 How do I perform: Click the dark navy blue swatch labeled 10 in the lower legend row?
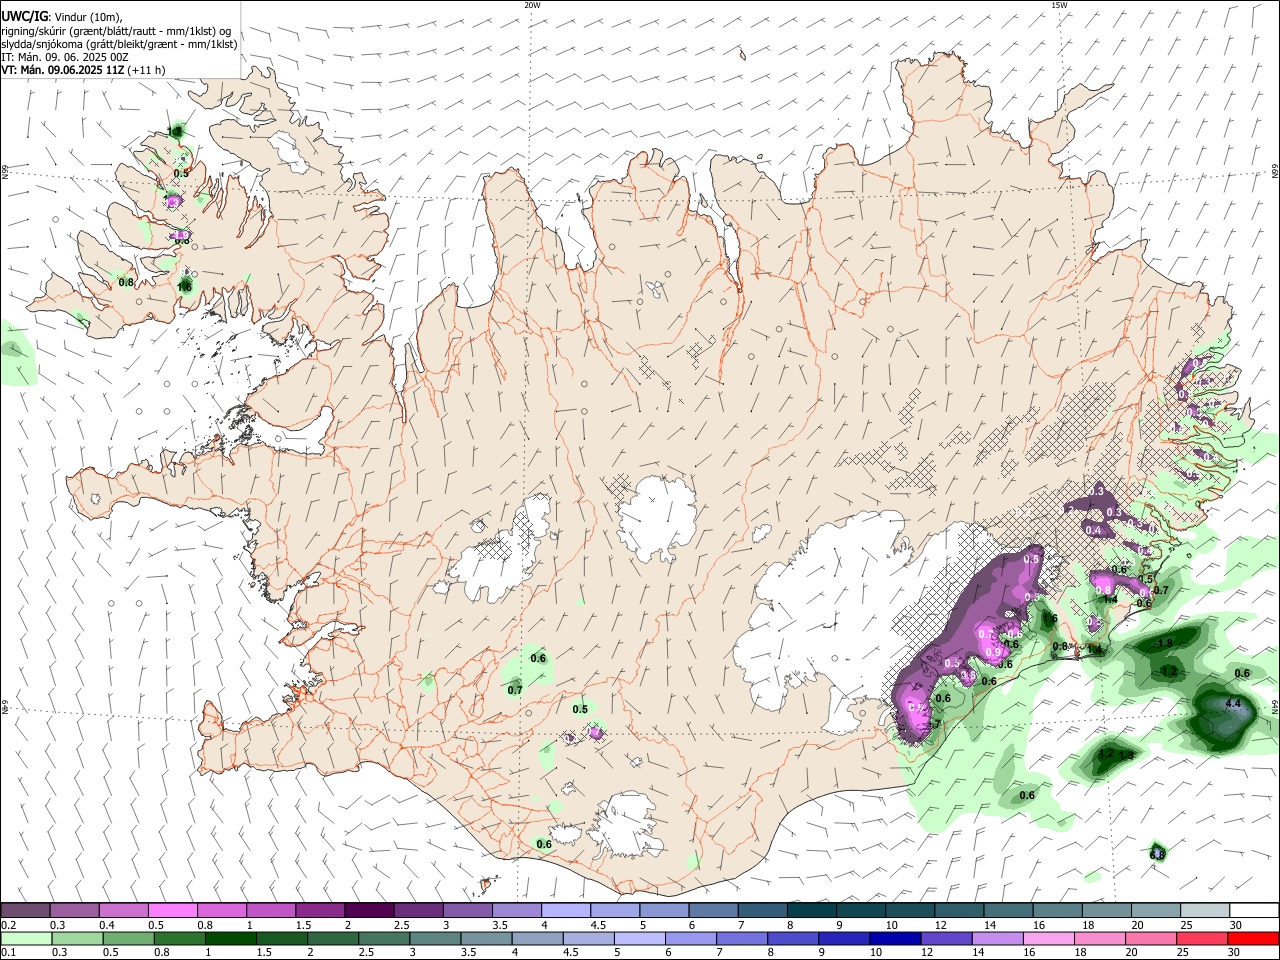(x=893, y=938)
